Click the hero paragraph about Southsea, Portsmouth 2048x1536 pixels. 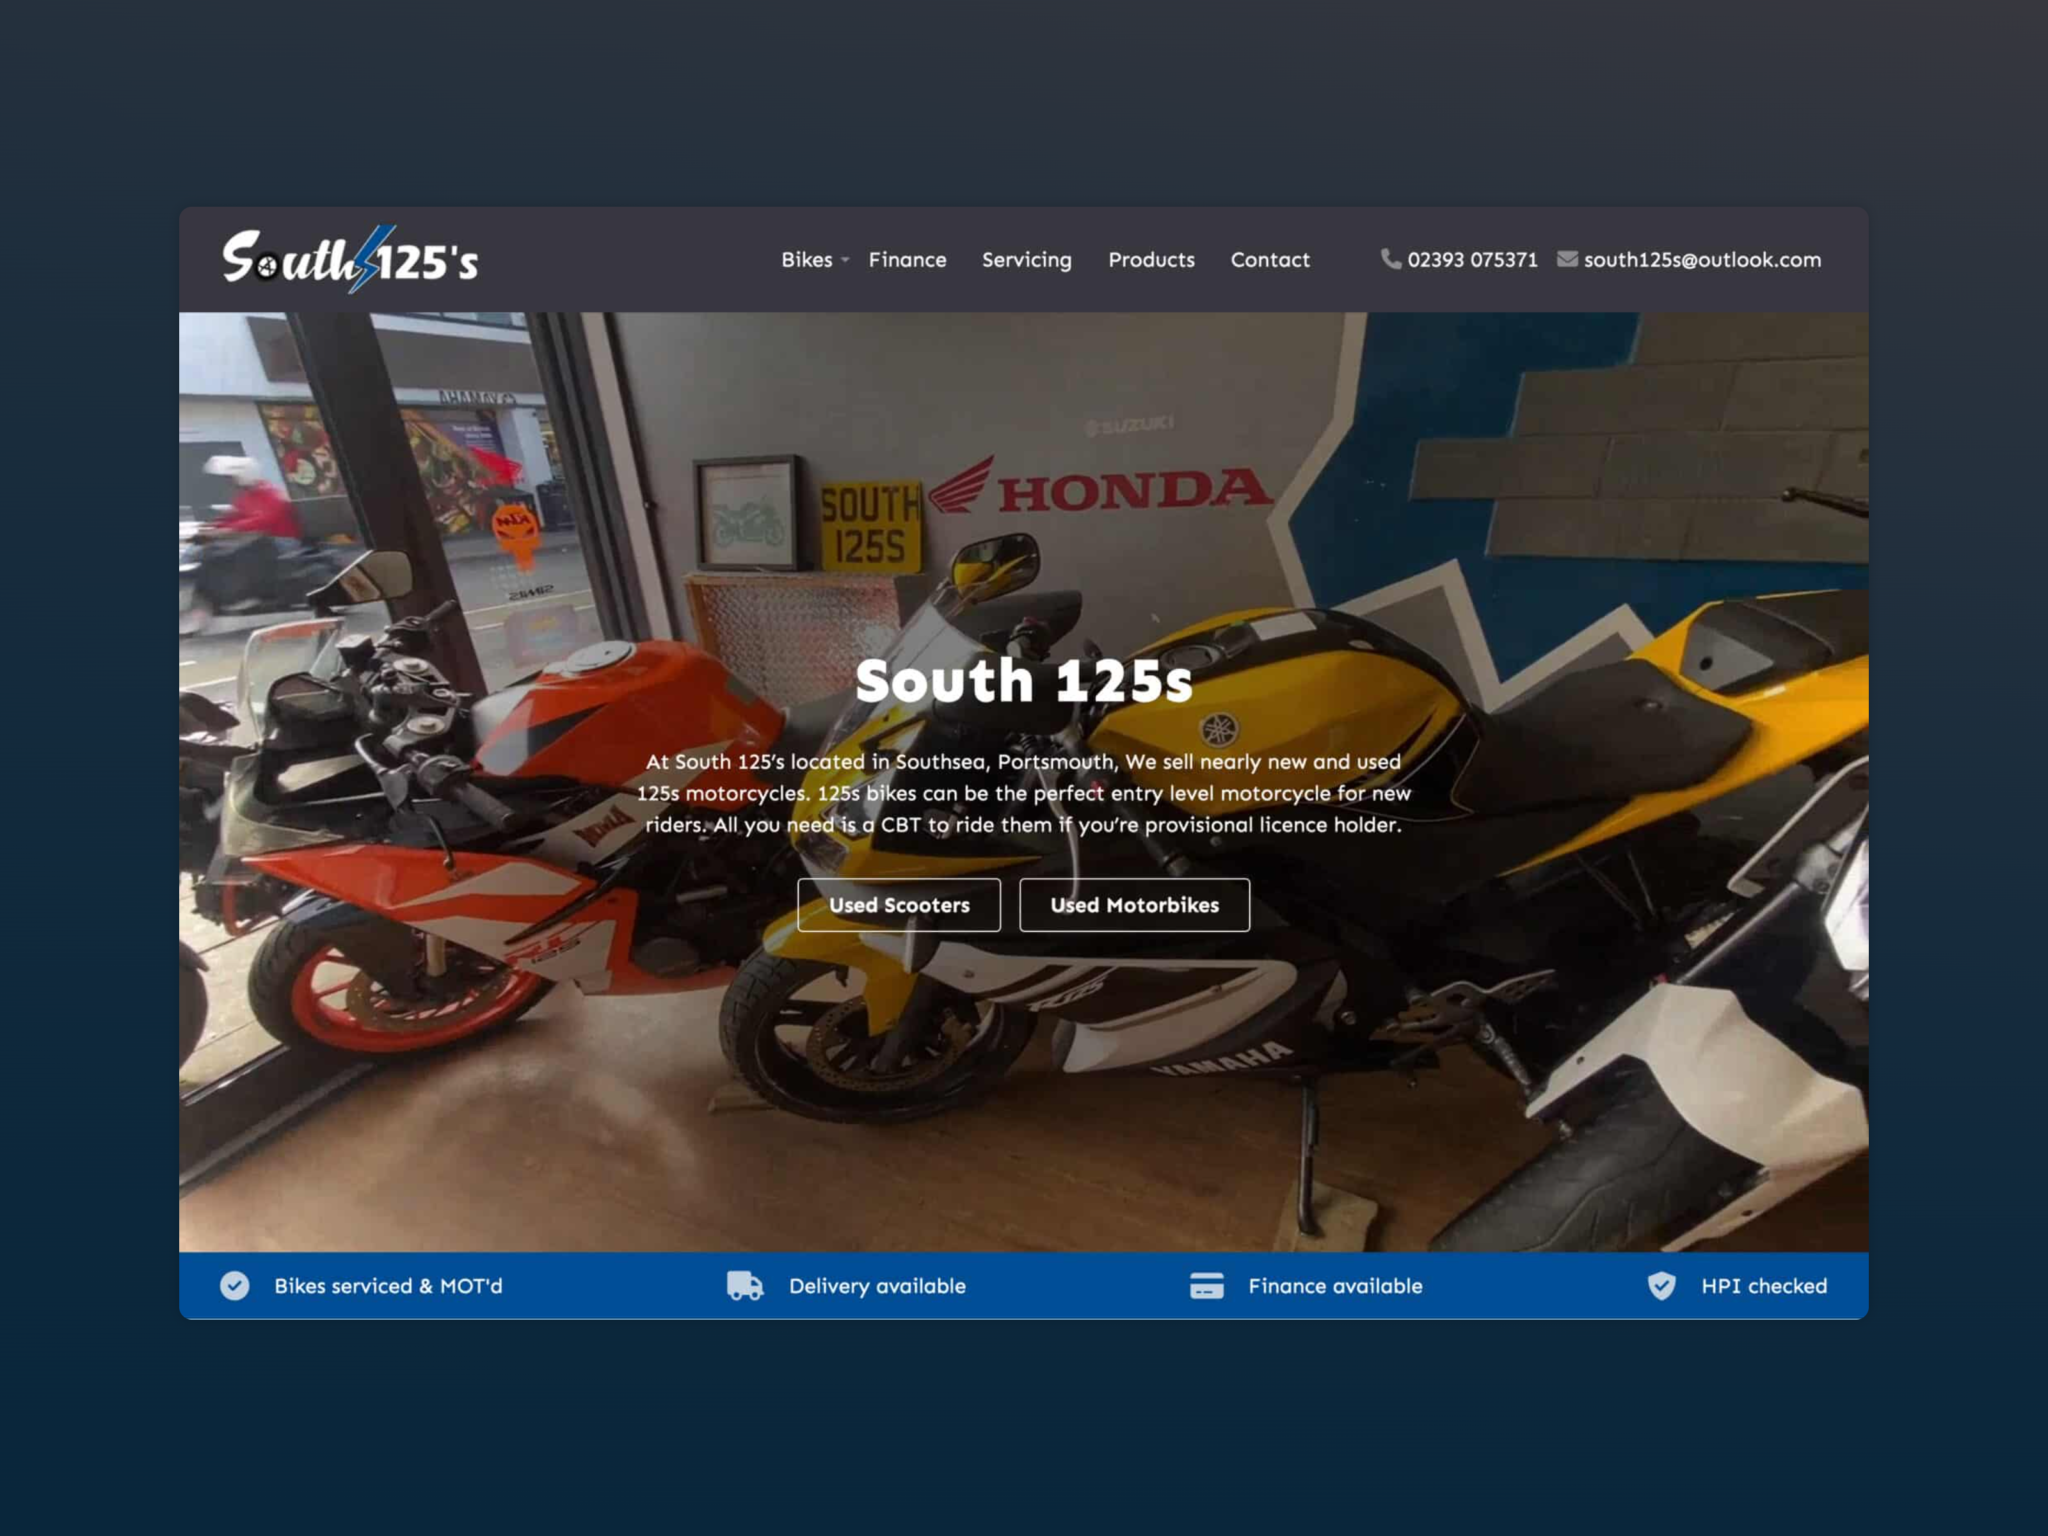click(1024, 793)
